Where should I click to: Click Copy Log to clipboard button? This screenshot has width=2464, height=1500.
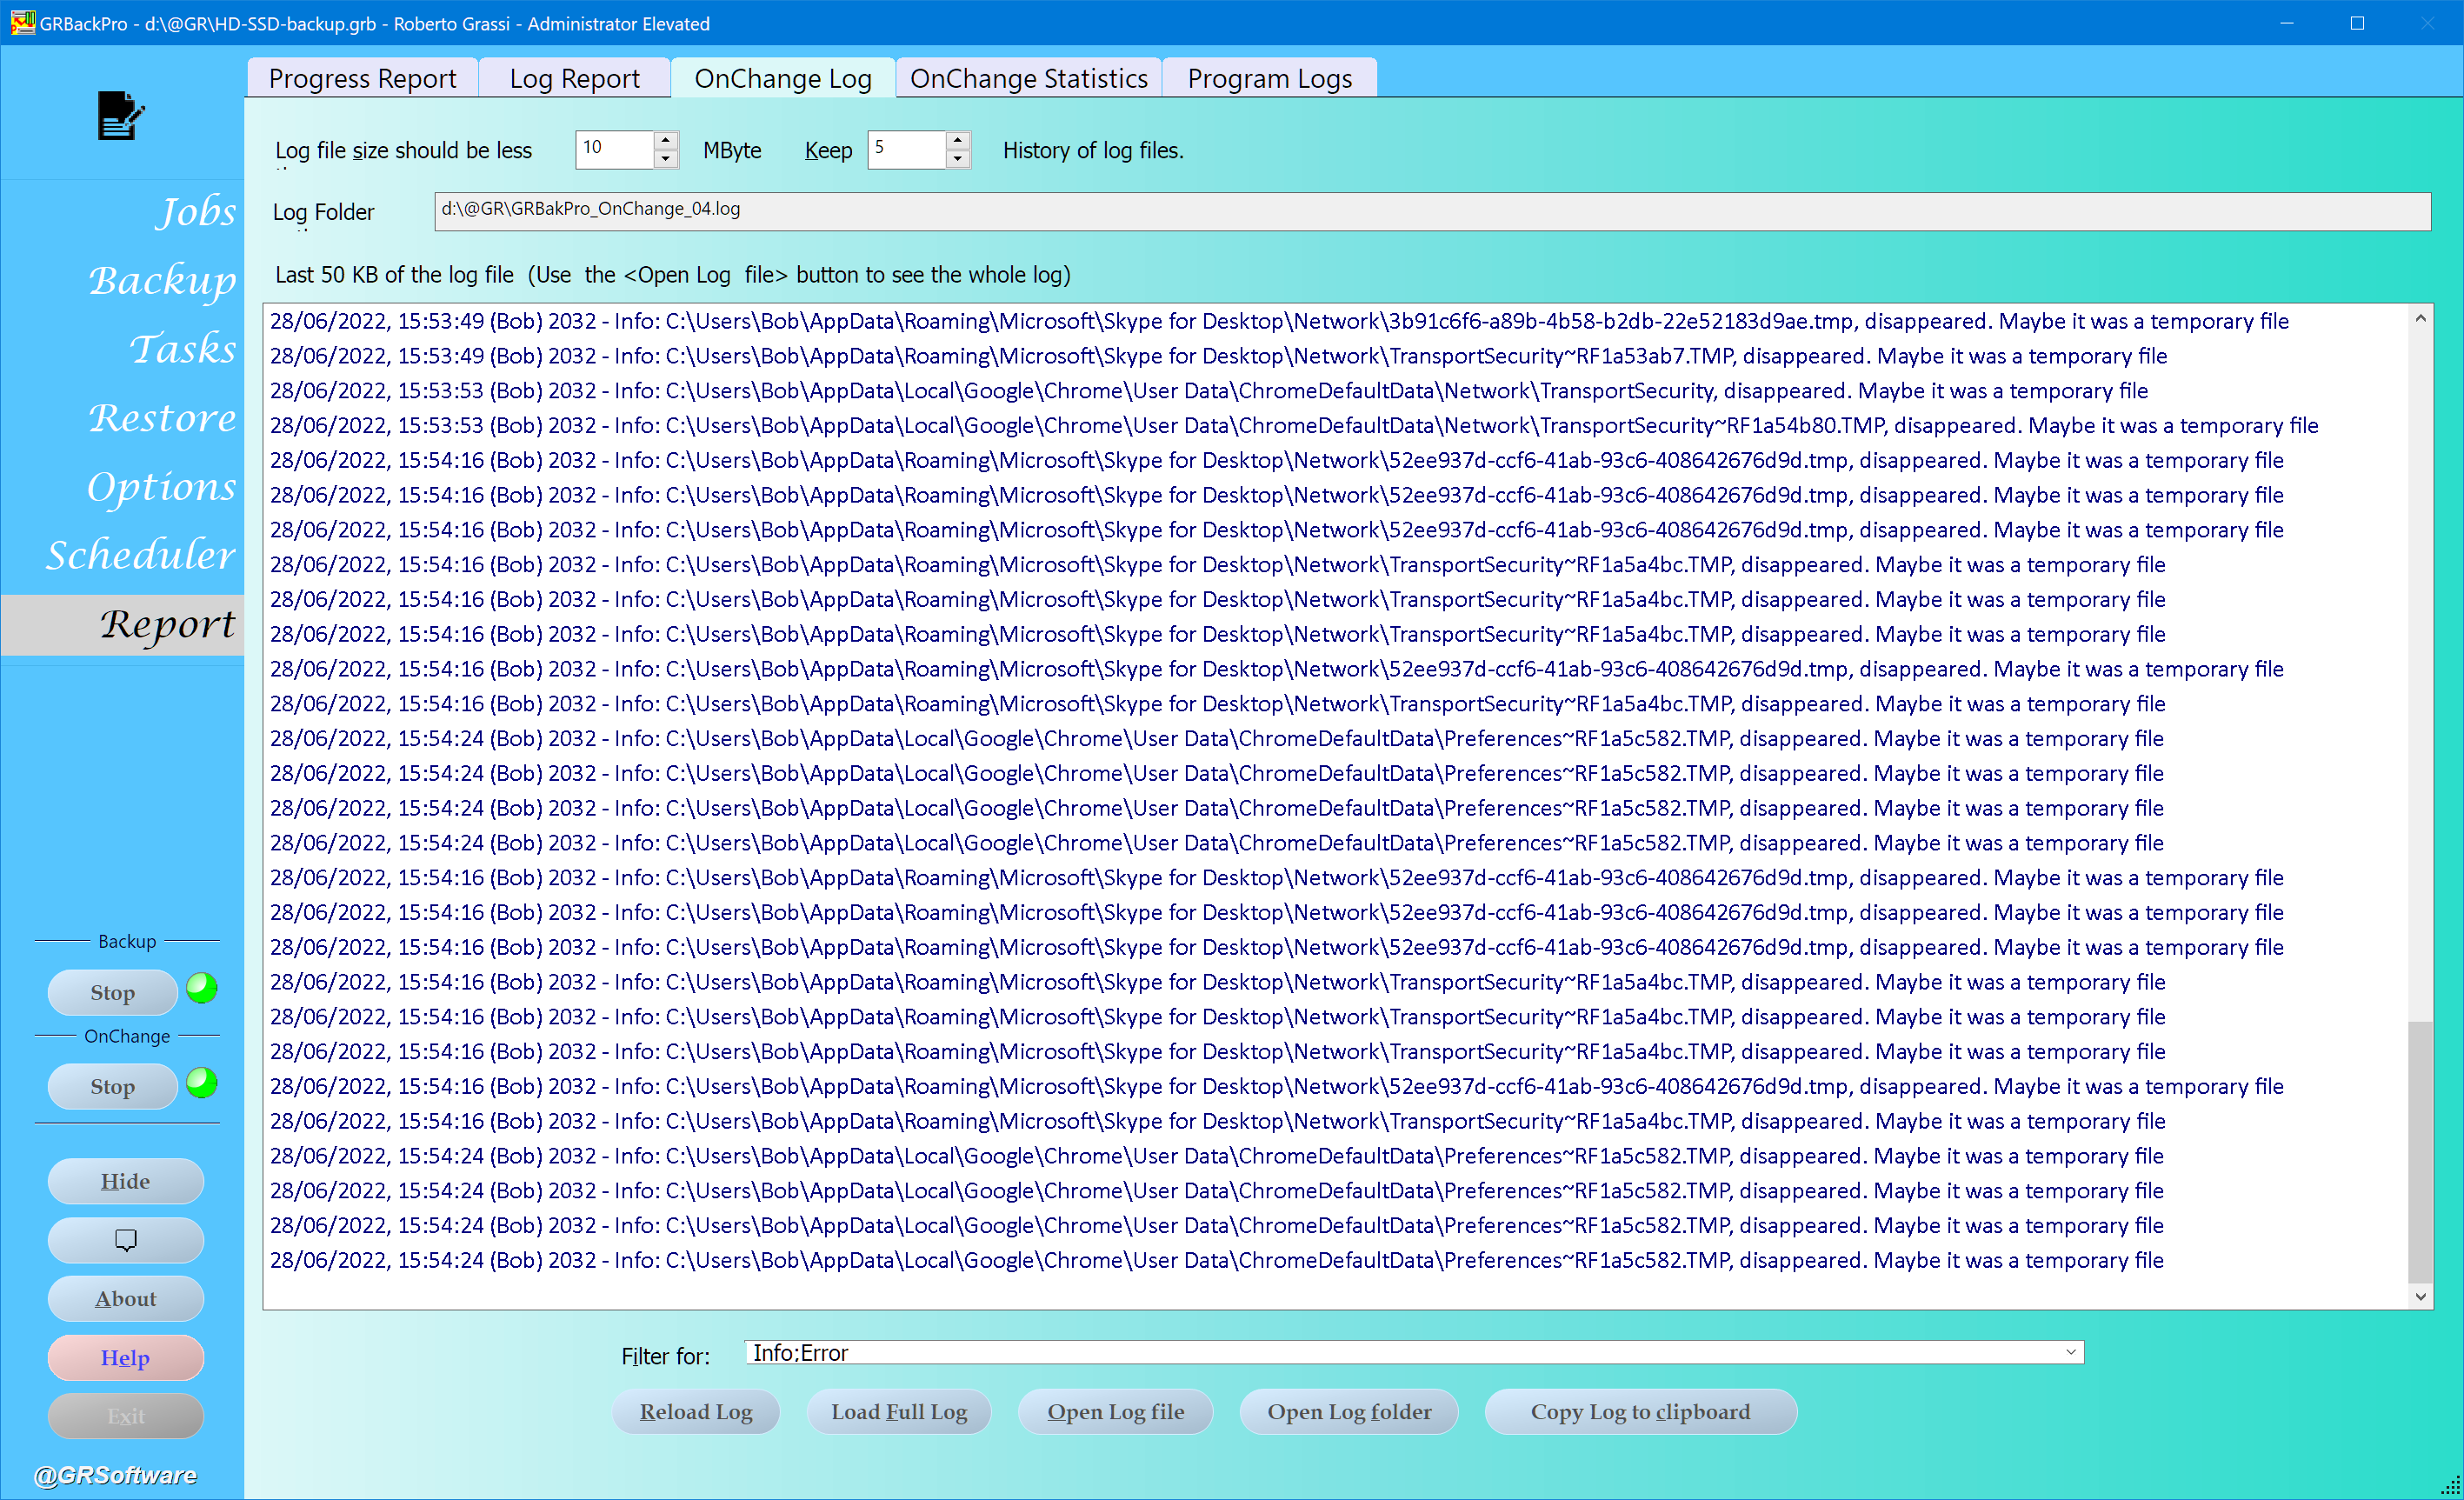(x=1640, y=1411)
